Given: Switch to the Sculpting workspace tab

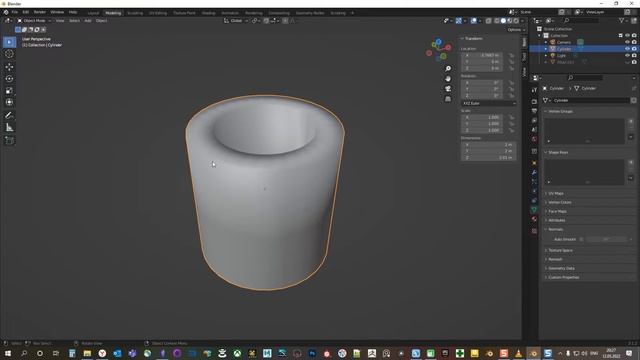Looking at the screenshot, I should 135,13.
